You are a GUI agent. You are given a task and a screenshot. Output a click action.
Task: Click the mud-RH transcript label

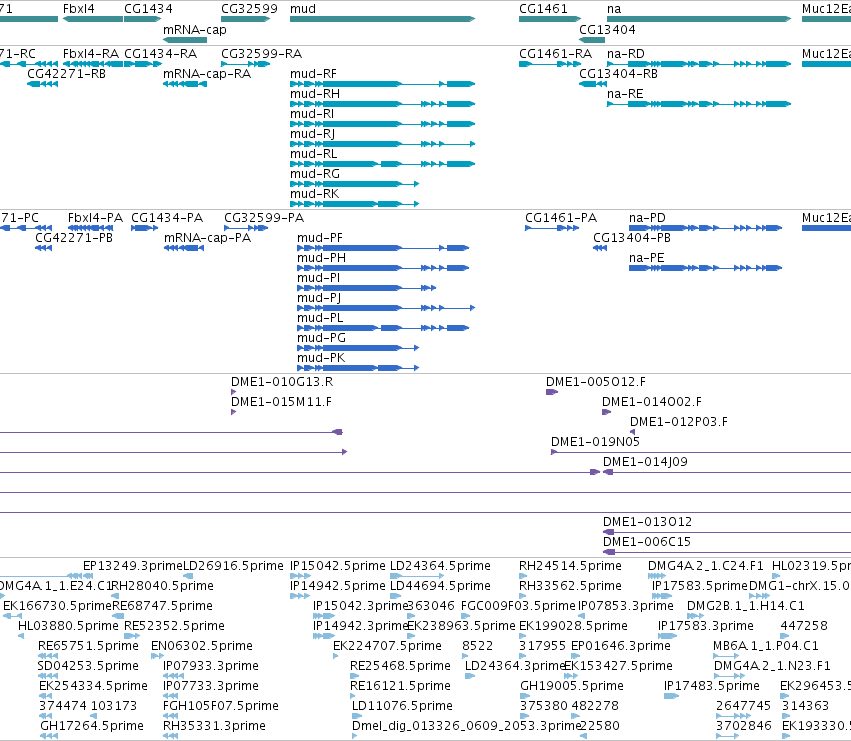(x=315, y=94)
